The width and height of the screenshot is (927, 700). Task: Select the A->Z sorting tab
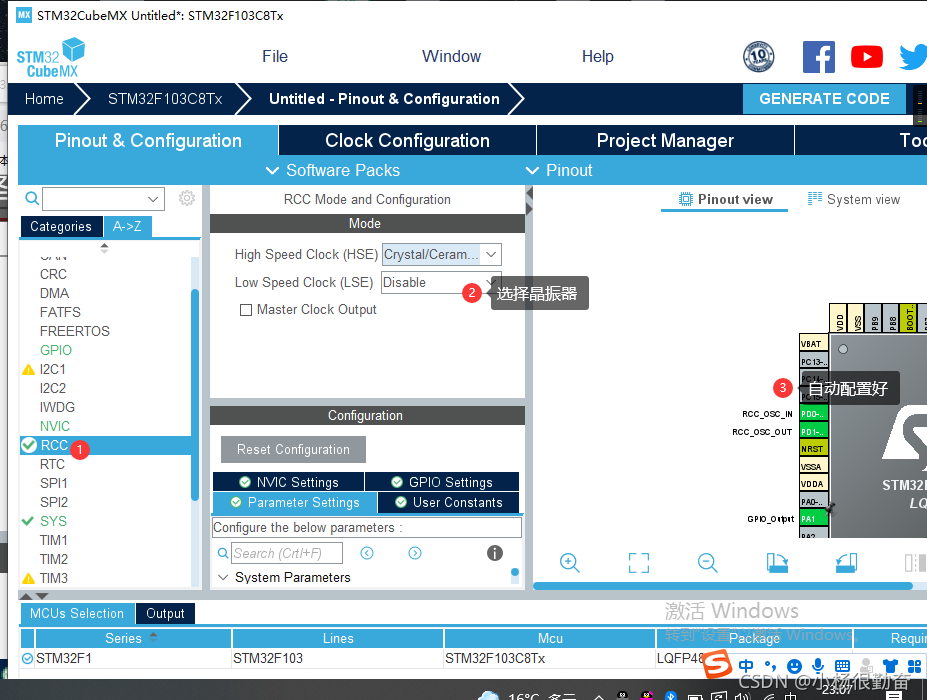tap(127, 226)
